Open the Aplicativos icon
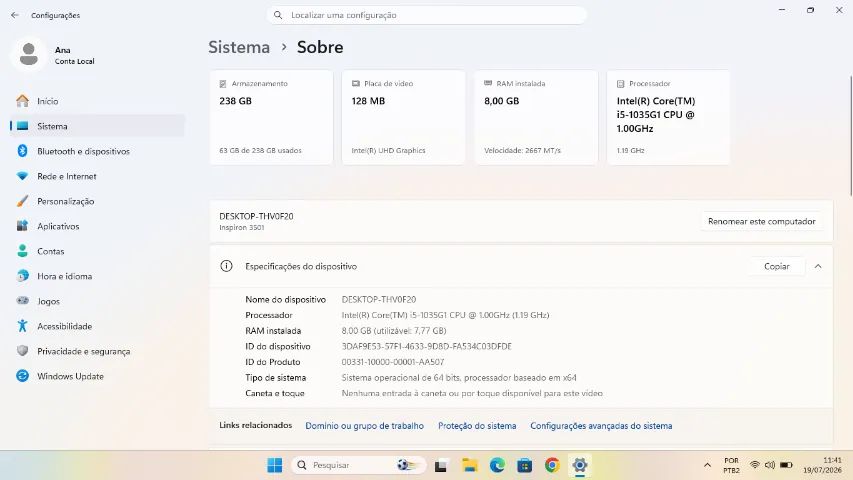The width and height of the screenshot is (853, 480). (x=22, y=226)
